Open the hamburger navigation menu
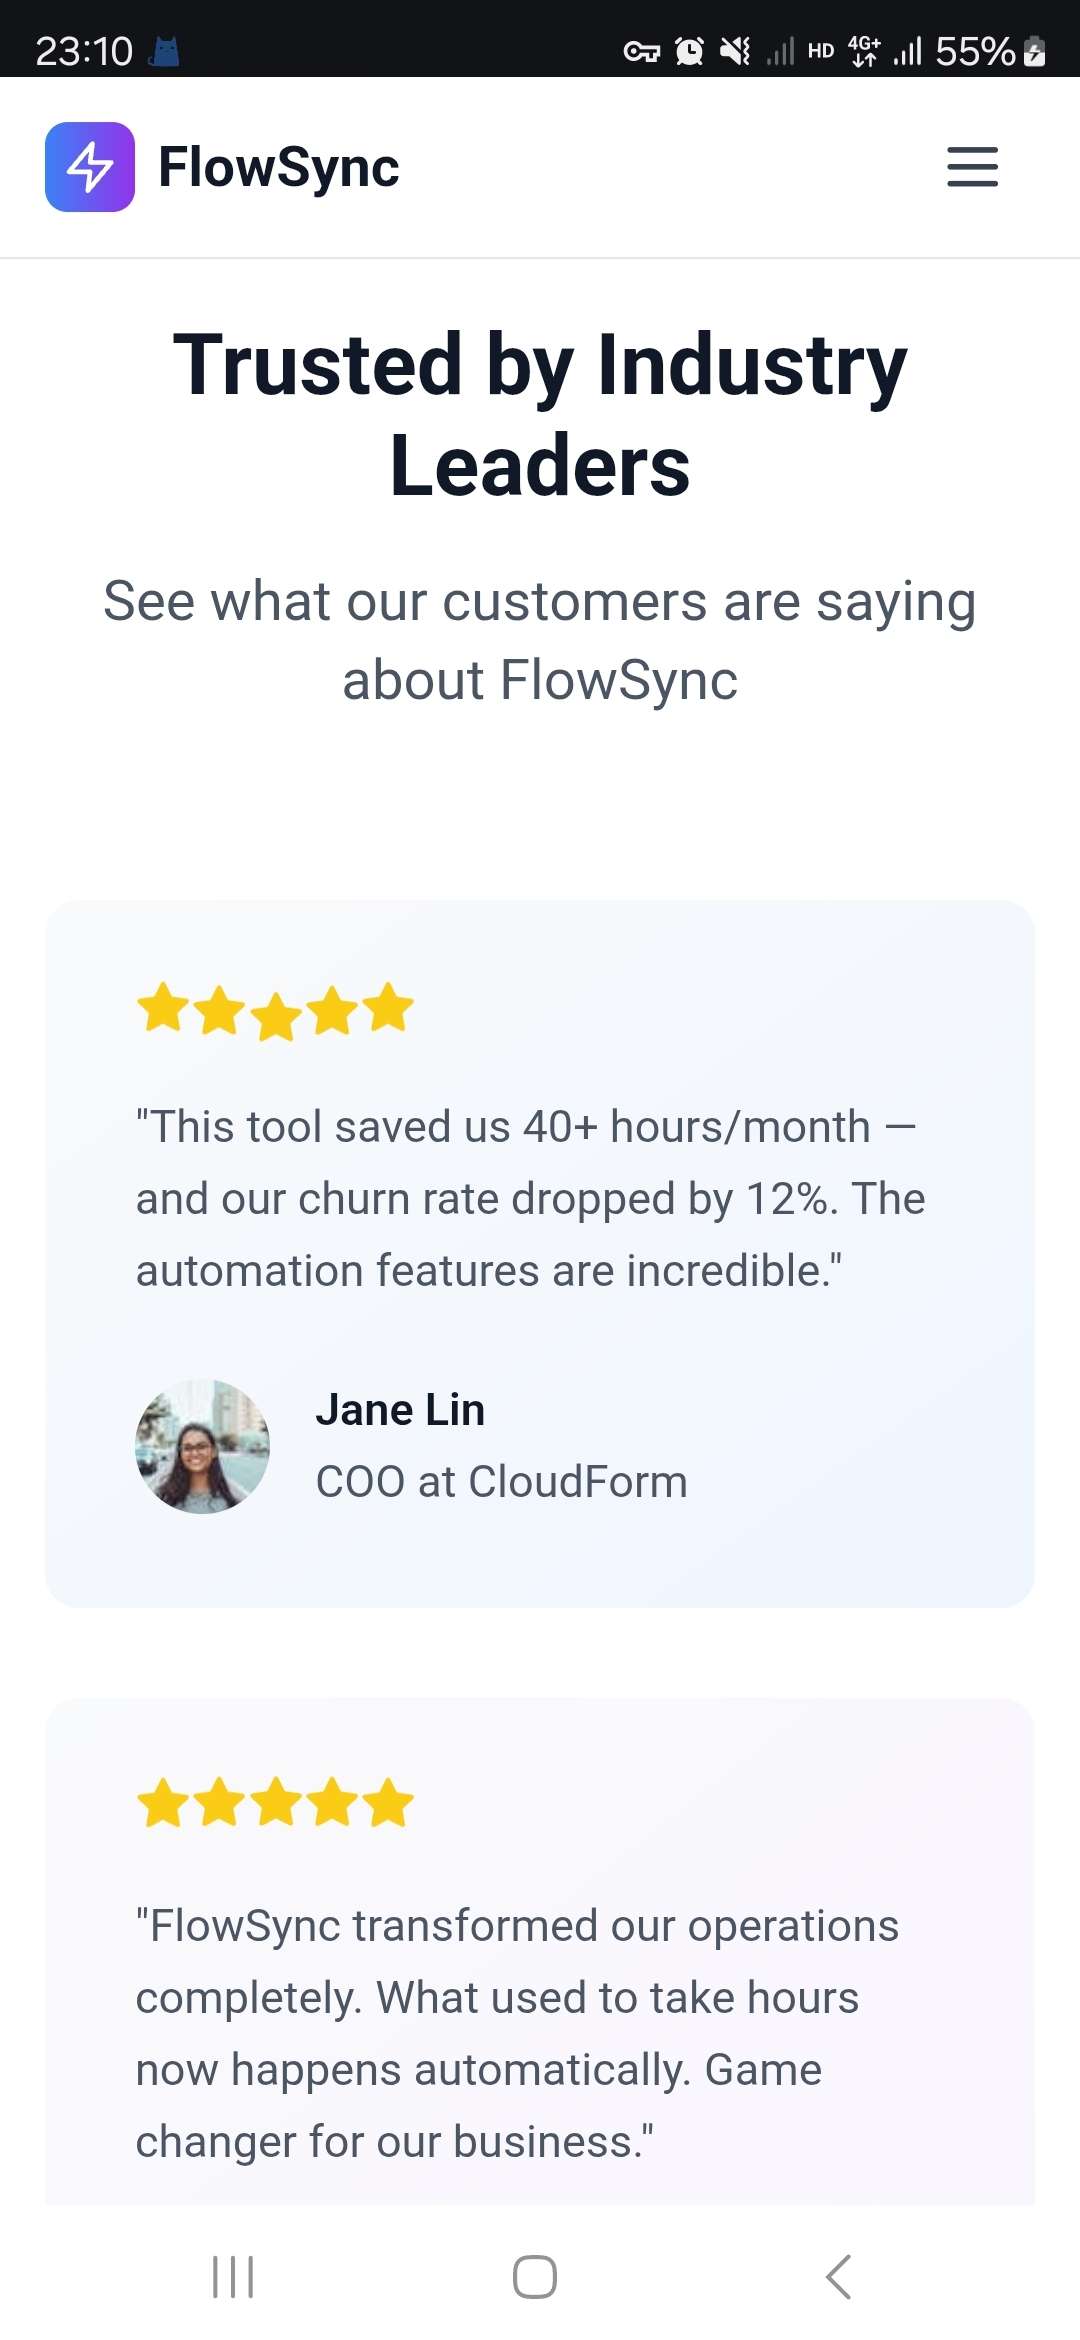Image resolution: width=1080 pixels, height=2340 pixels. point(972,167)
